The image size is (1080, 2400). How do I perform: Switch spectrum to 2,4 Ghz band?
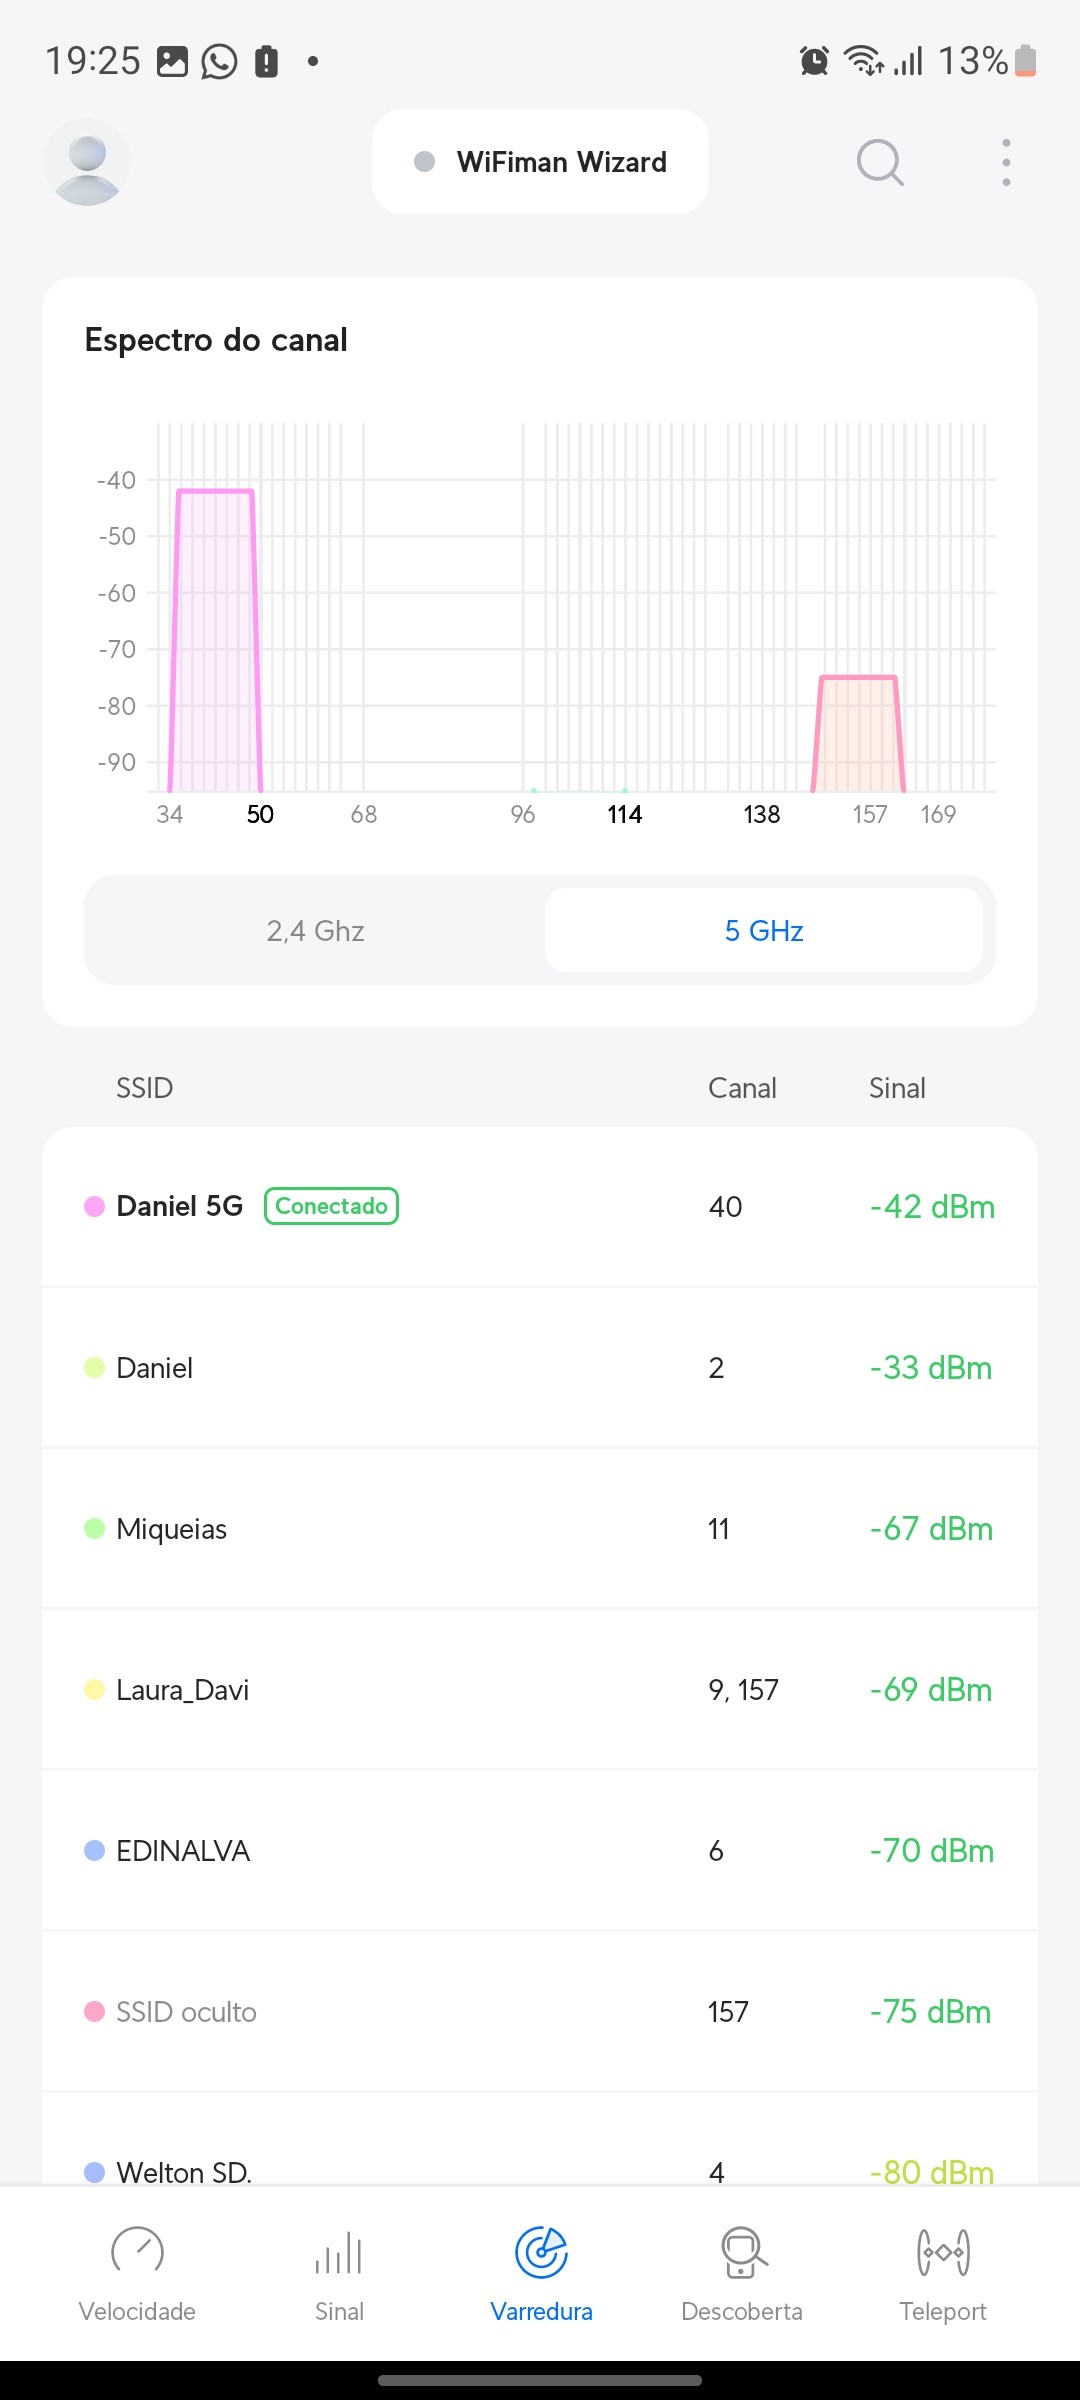click(x=315, y=931)
